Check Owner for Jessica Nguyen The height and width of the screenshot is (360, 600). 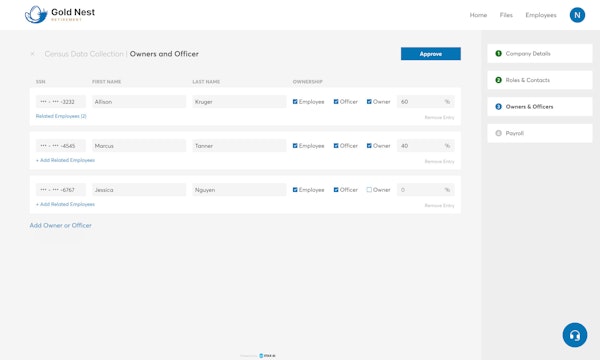[x=369, y=190]
